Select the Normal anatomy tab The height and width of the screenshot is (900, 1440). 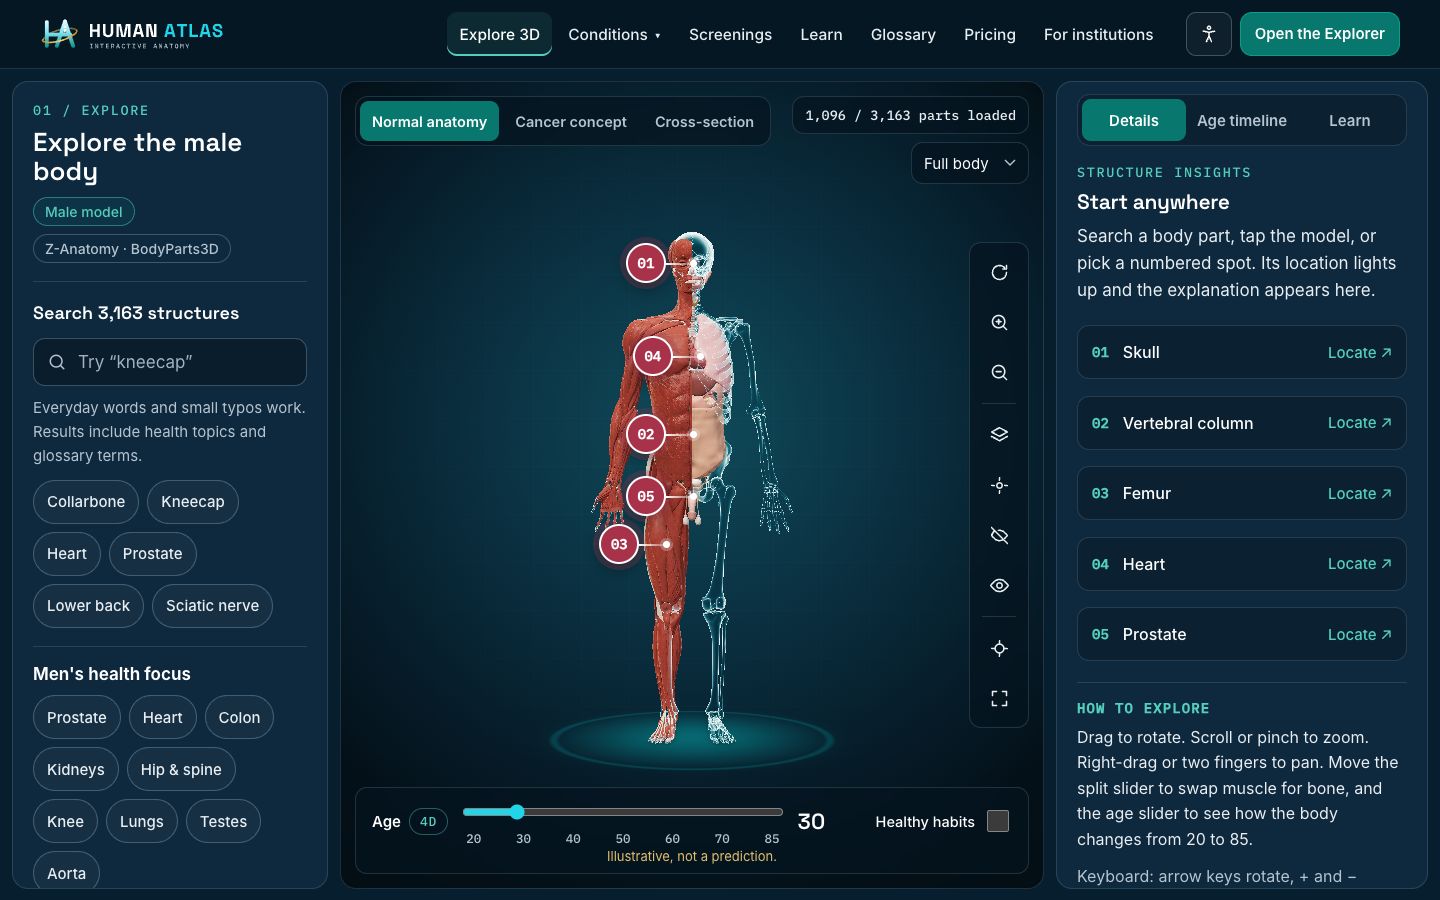tap(429, 121)
